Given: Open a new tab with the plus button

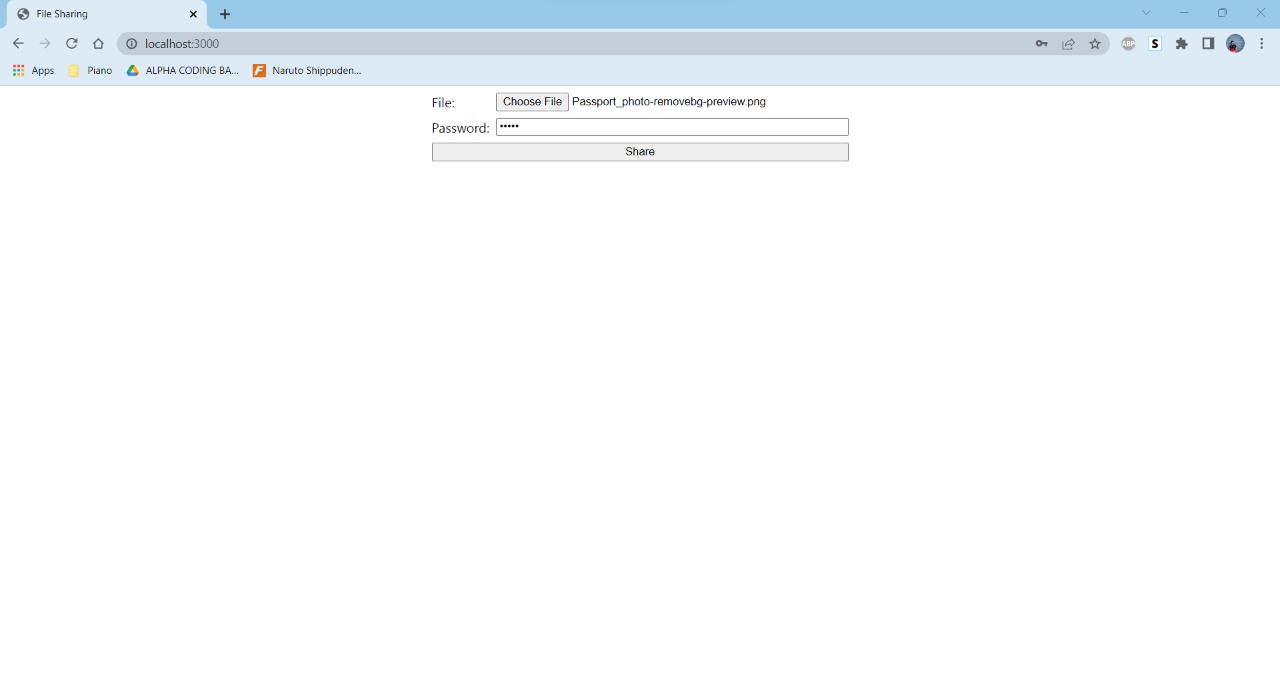Looking at the screenshot, I should click(x=224, y=14).
